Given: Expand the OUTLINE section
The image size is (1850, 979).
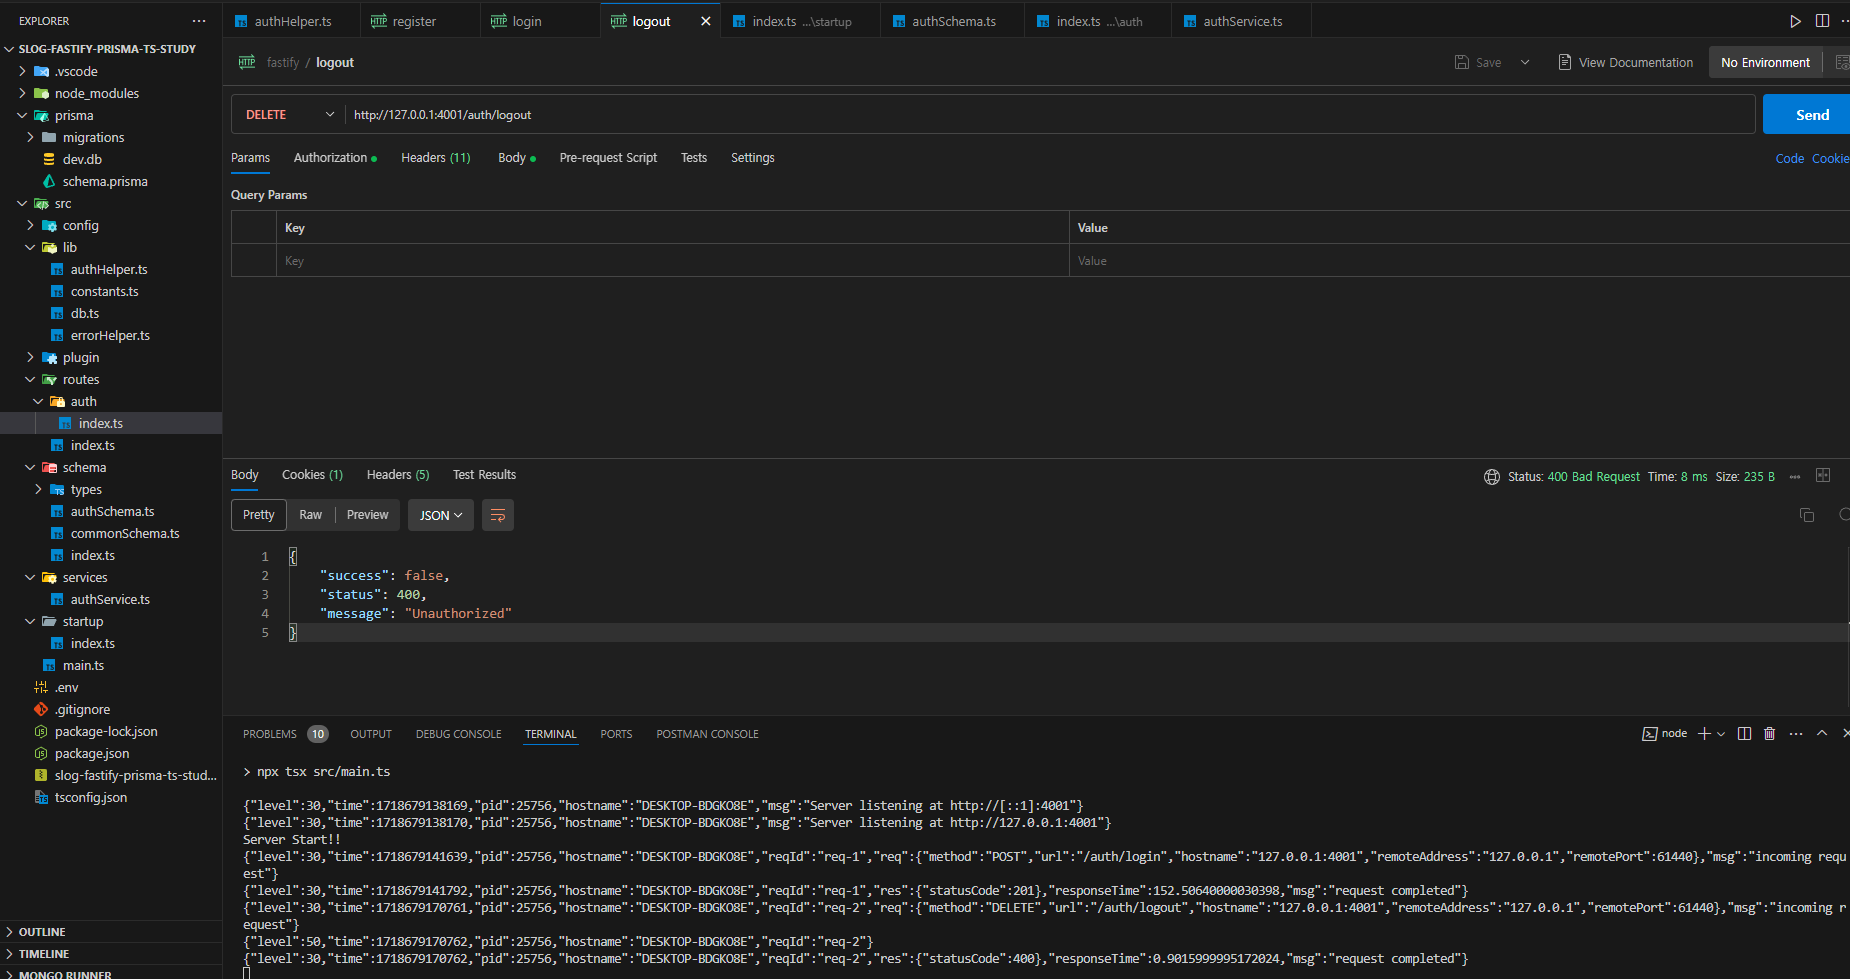Looking at the screenshot, I should click(x=42, y=932).
